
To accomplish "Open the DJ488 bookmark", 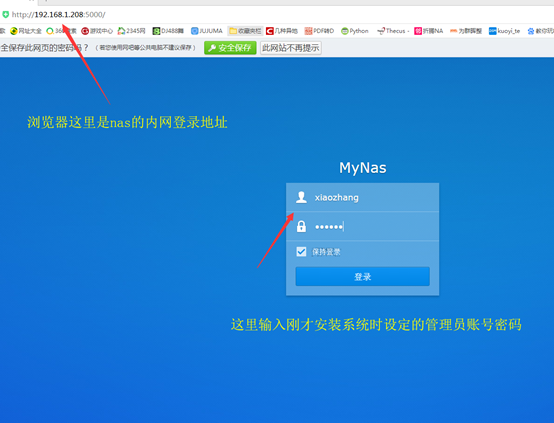I will tap(168, 31).
